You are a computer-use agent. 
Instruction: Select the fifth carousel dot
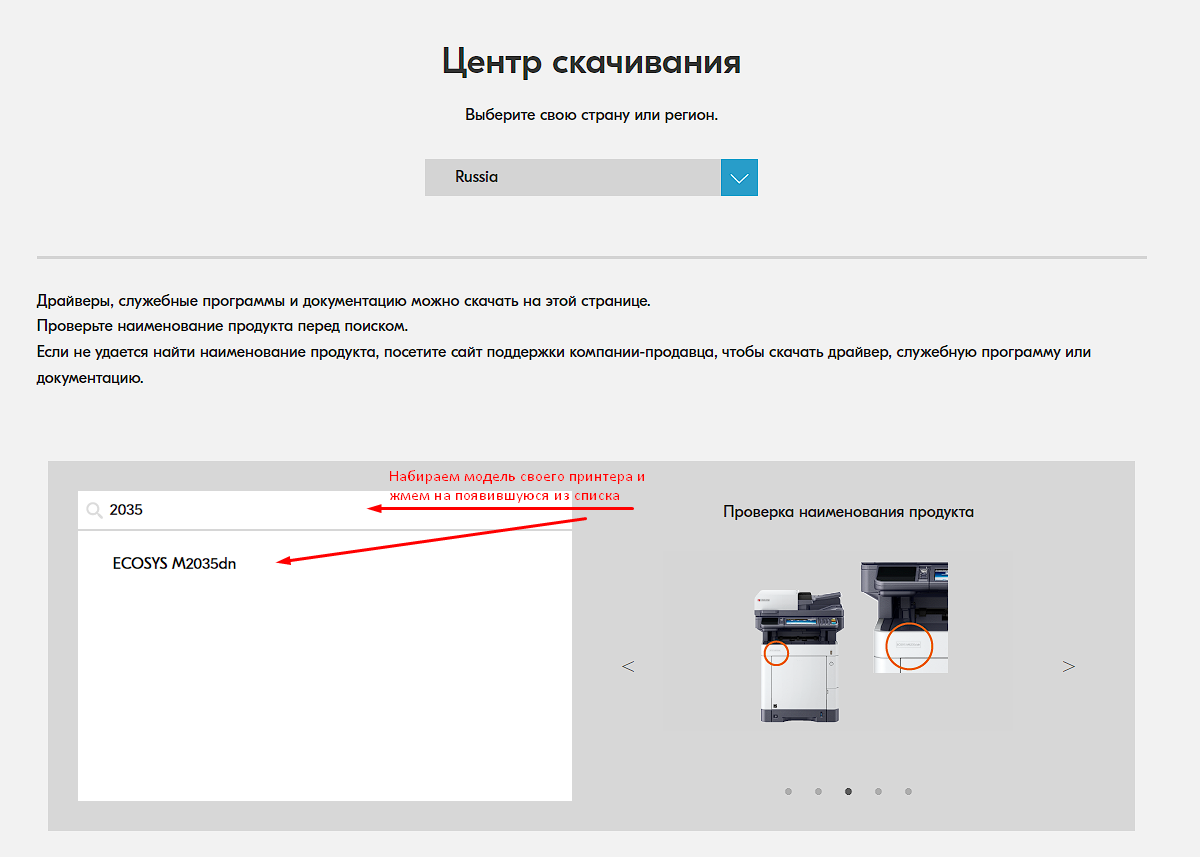(908, 791)
